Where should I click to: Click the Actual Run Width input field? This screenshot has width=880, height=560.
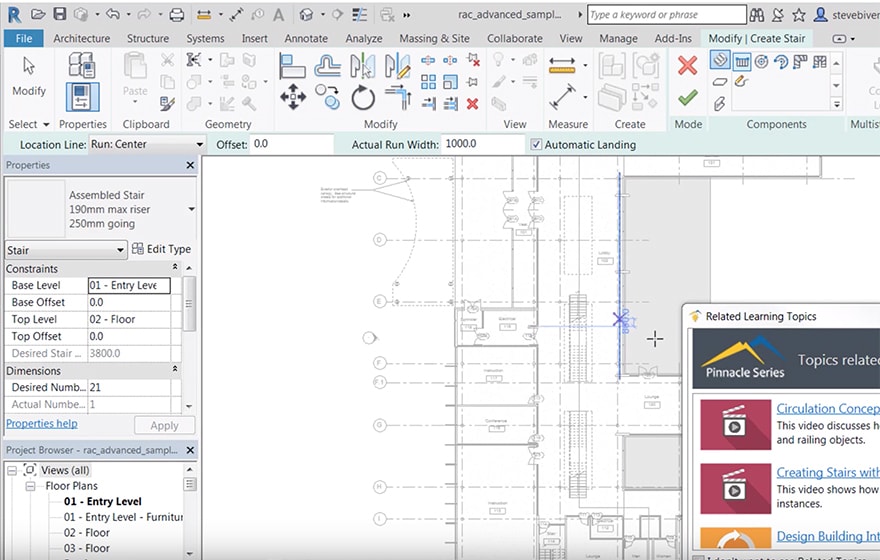(x=483, y=144)
